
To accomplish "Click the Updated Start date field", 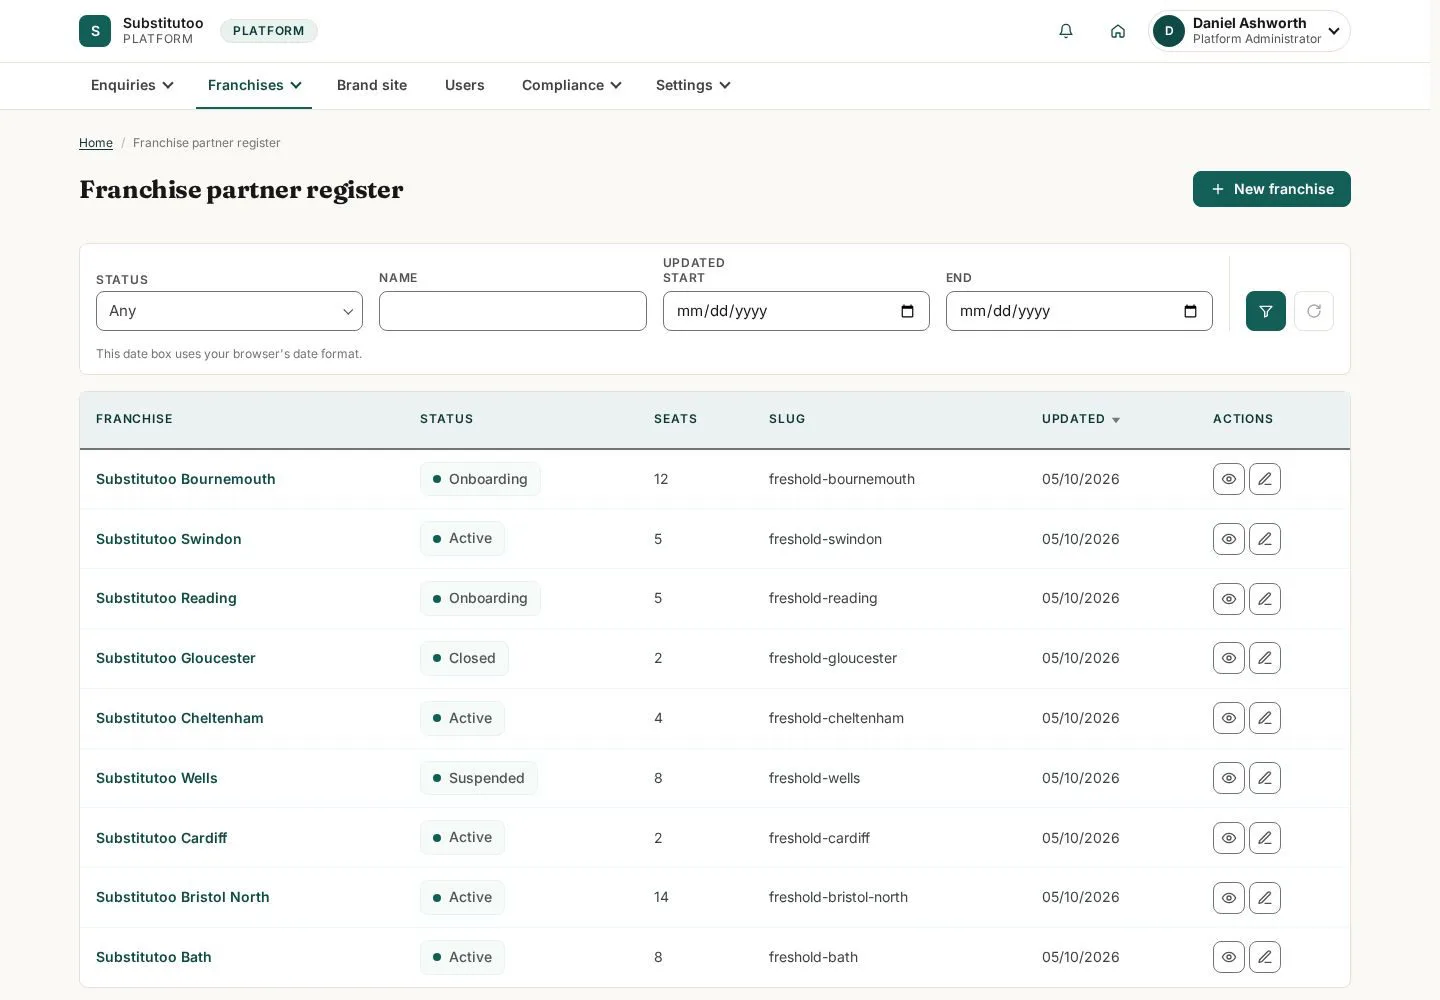I will [x=796, y=311].
